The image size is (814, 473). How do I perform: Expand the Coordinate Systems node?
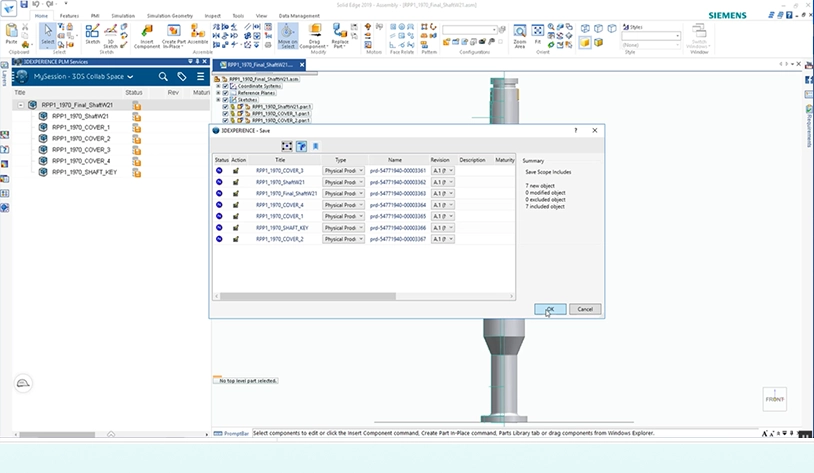219,86
